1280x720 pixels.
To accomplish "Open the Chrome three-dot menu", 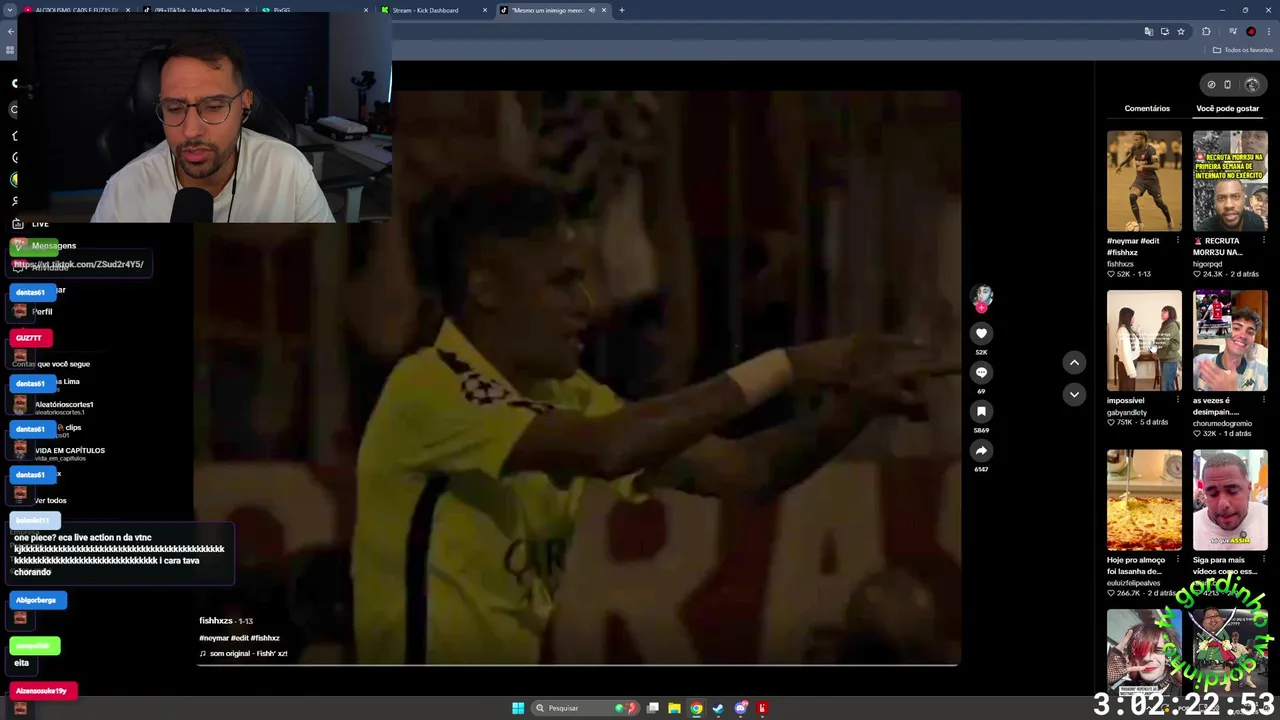I will point(1268,31).
